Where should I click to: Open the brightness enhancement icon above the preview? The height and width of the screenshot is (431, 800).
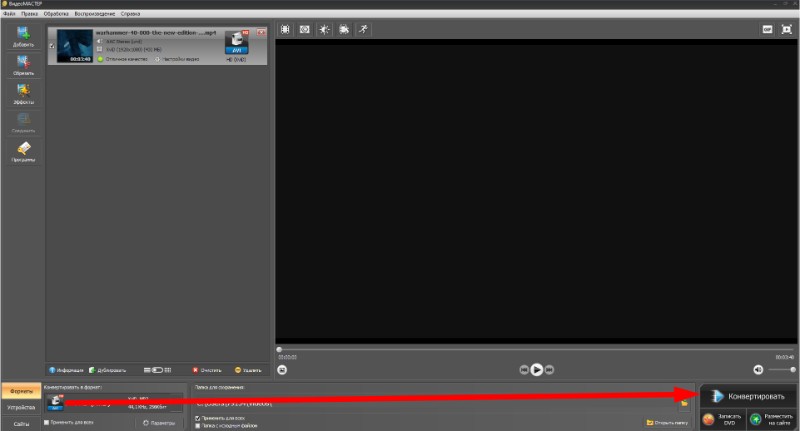(324, 30)
